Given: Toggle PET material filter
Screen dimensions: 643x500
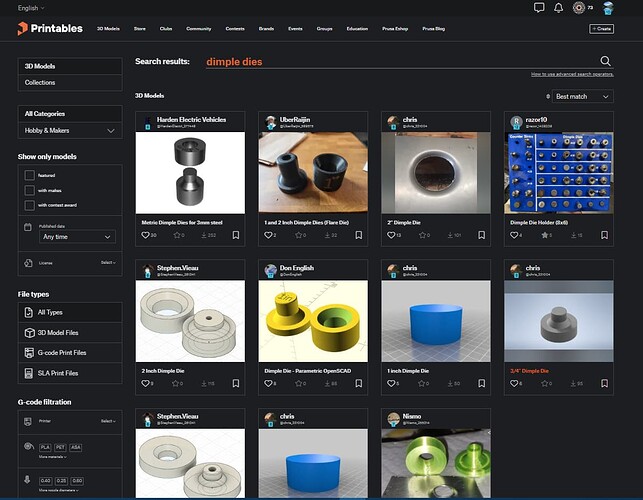Looking at the screenshot, I should [60, 447].
